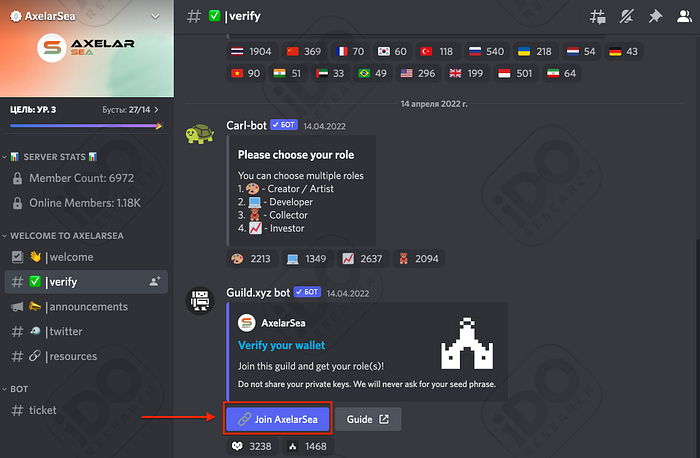This screenshot has width=700, height=458.
Task: Open the threads icon in channel header
Action: (x=597, y=17)
